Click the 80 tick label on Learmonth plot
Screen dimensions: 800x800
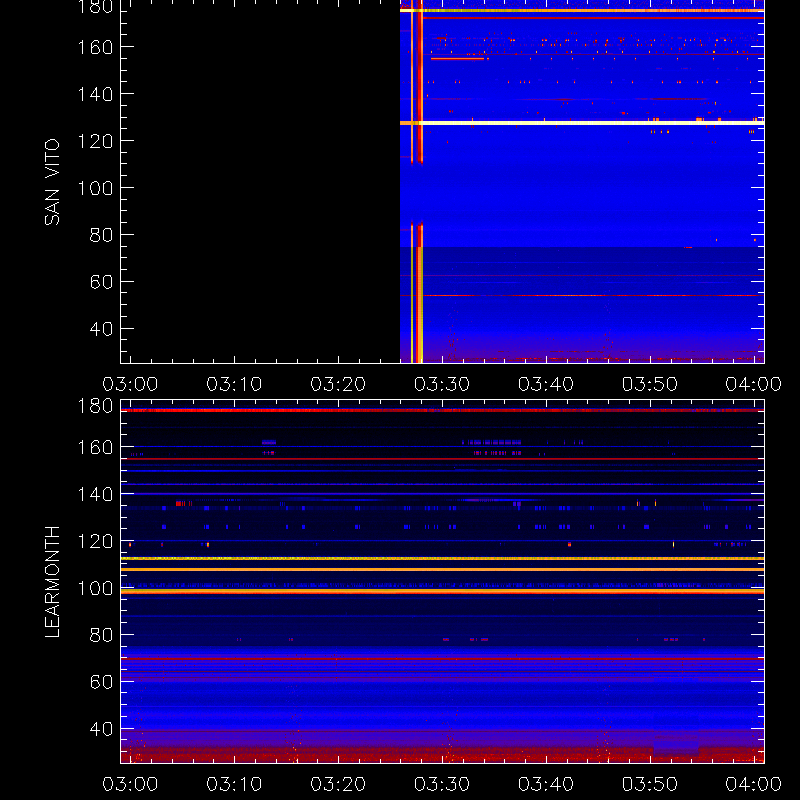(x=102, y=635)
